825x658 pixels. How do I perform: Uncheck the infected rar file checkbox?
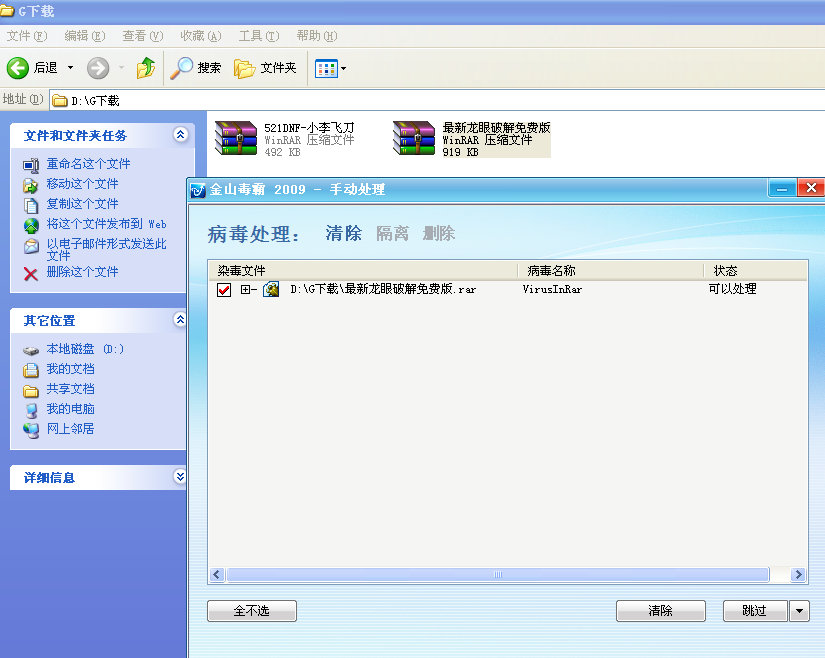click(224, 290)
